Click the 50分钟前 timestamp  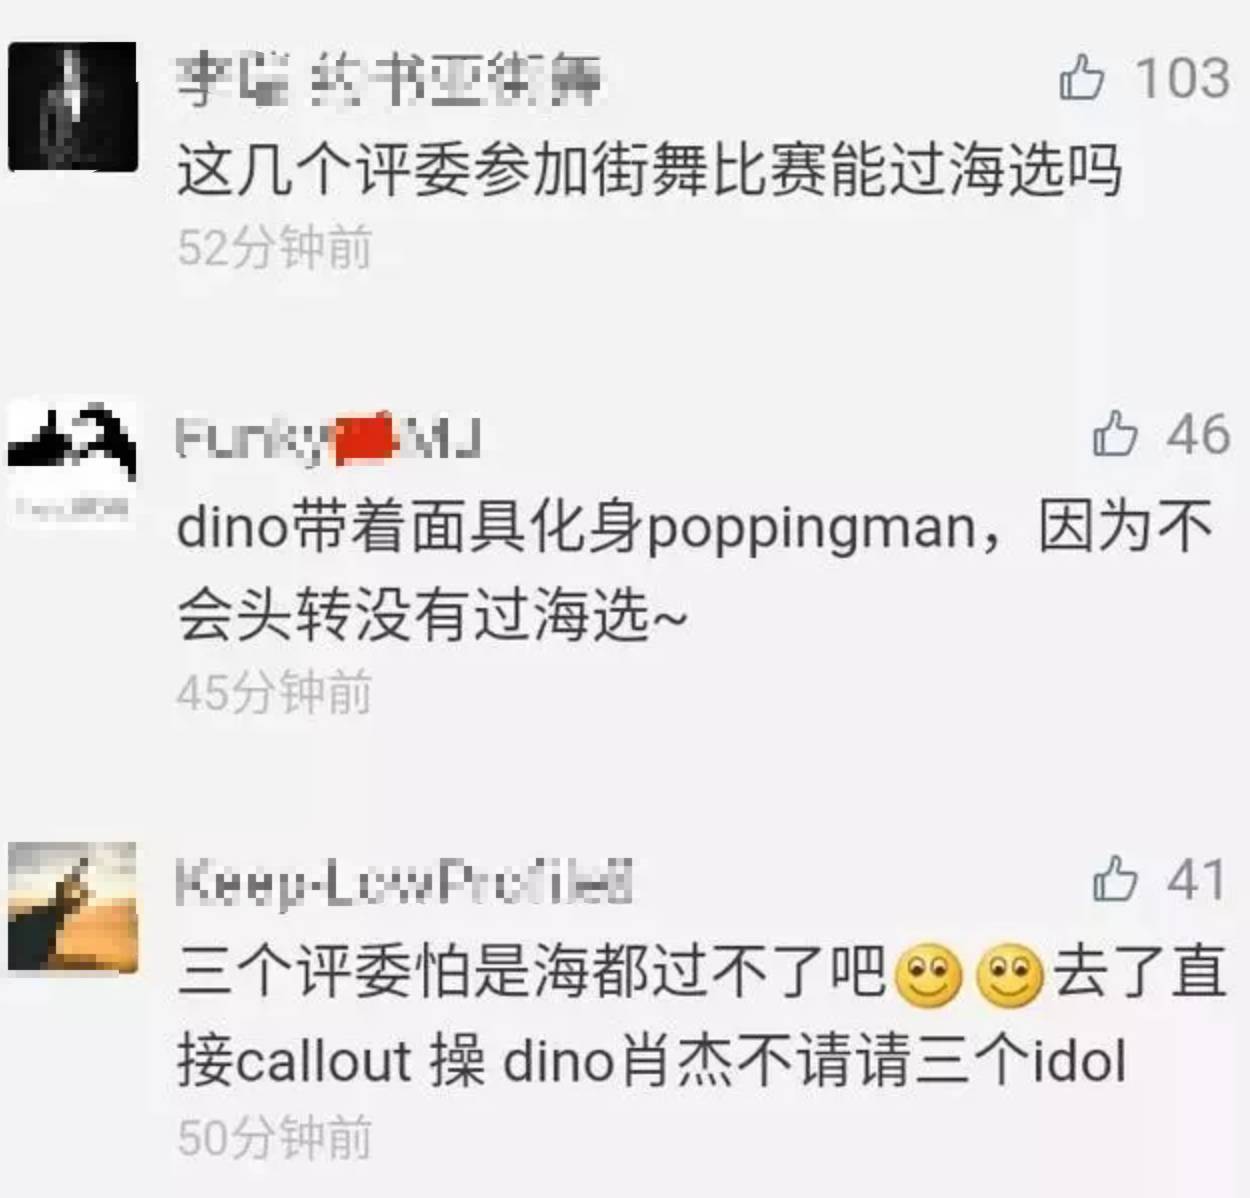274,1137
